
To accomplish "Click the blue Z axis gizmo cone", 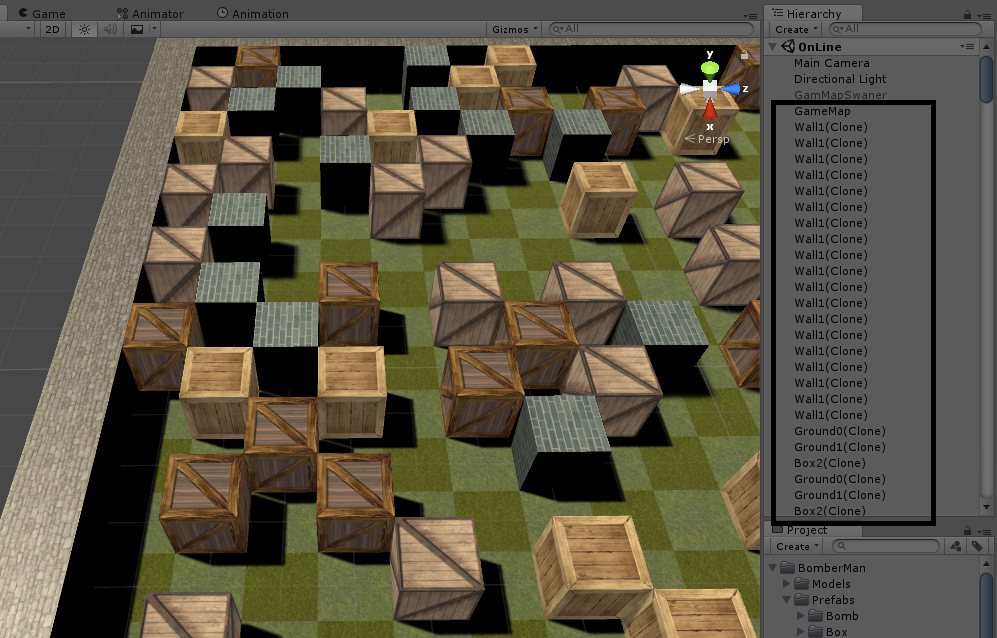I will [730, 89].
